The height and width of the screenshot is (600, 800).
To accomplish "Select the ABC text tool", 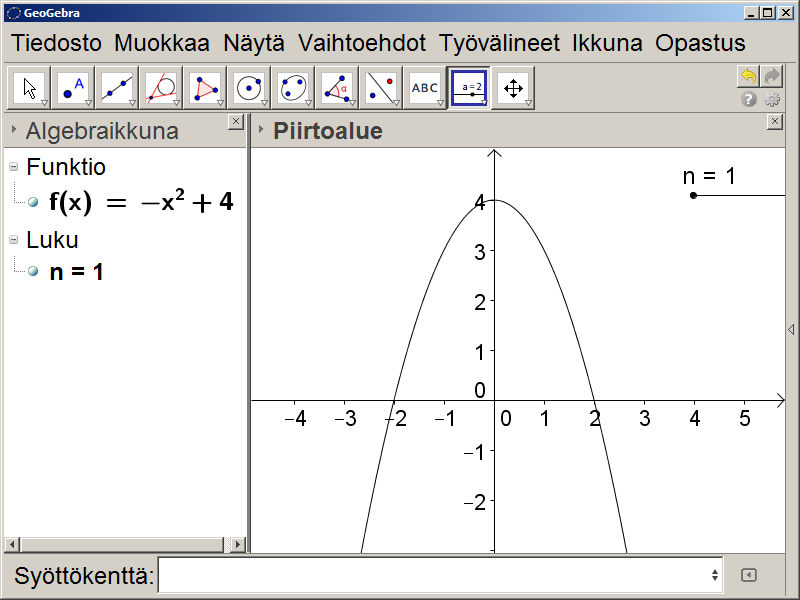I will pyautogui.click(x=425, y=88).
